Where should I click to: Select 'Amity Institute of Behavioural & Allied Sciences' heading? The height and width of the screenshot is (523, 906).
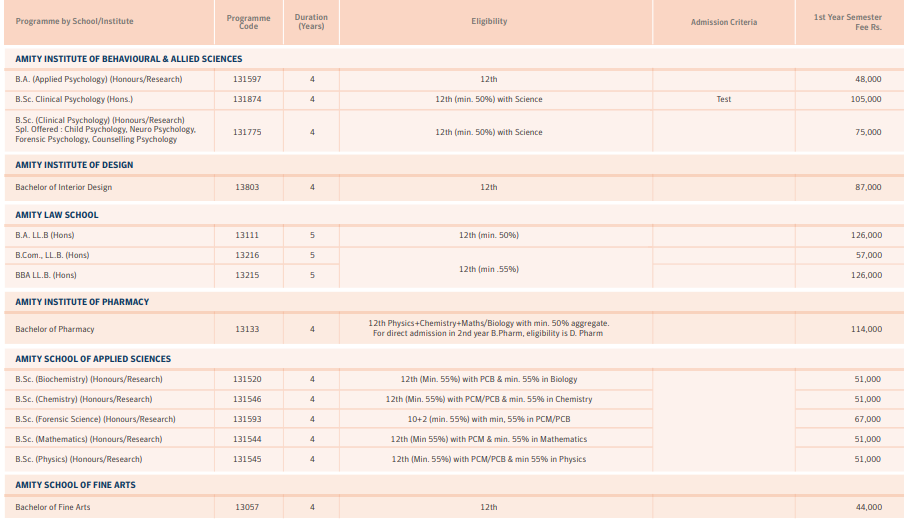point(128,59)
